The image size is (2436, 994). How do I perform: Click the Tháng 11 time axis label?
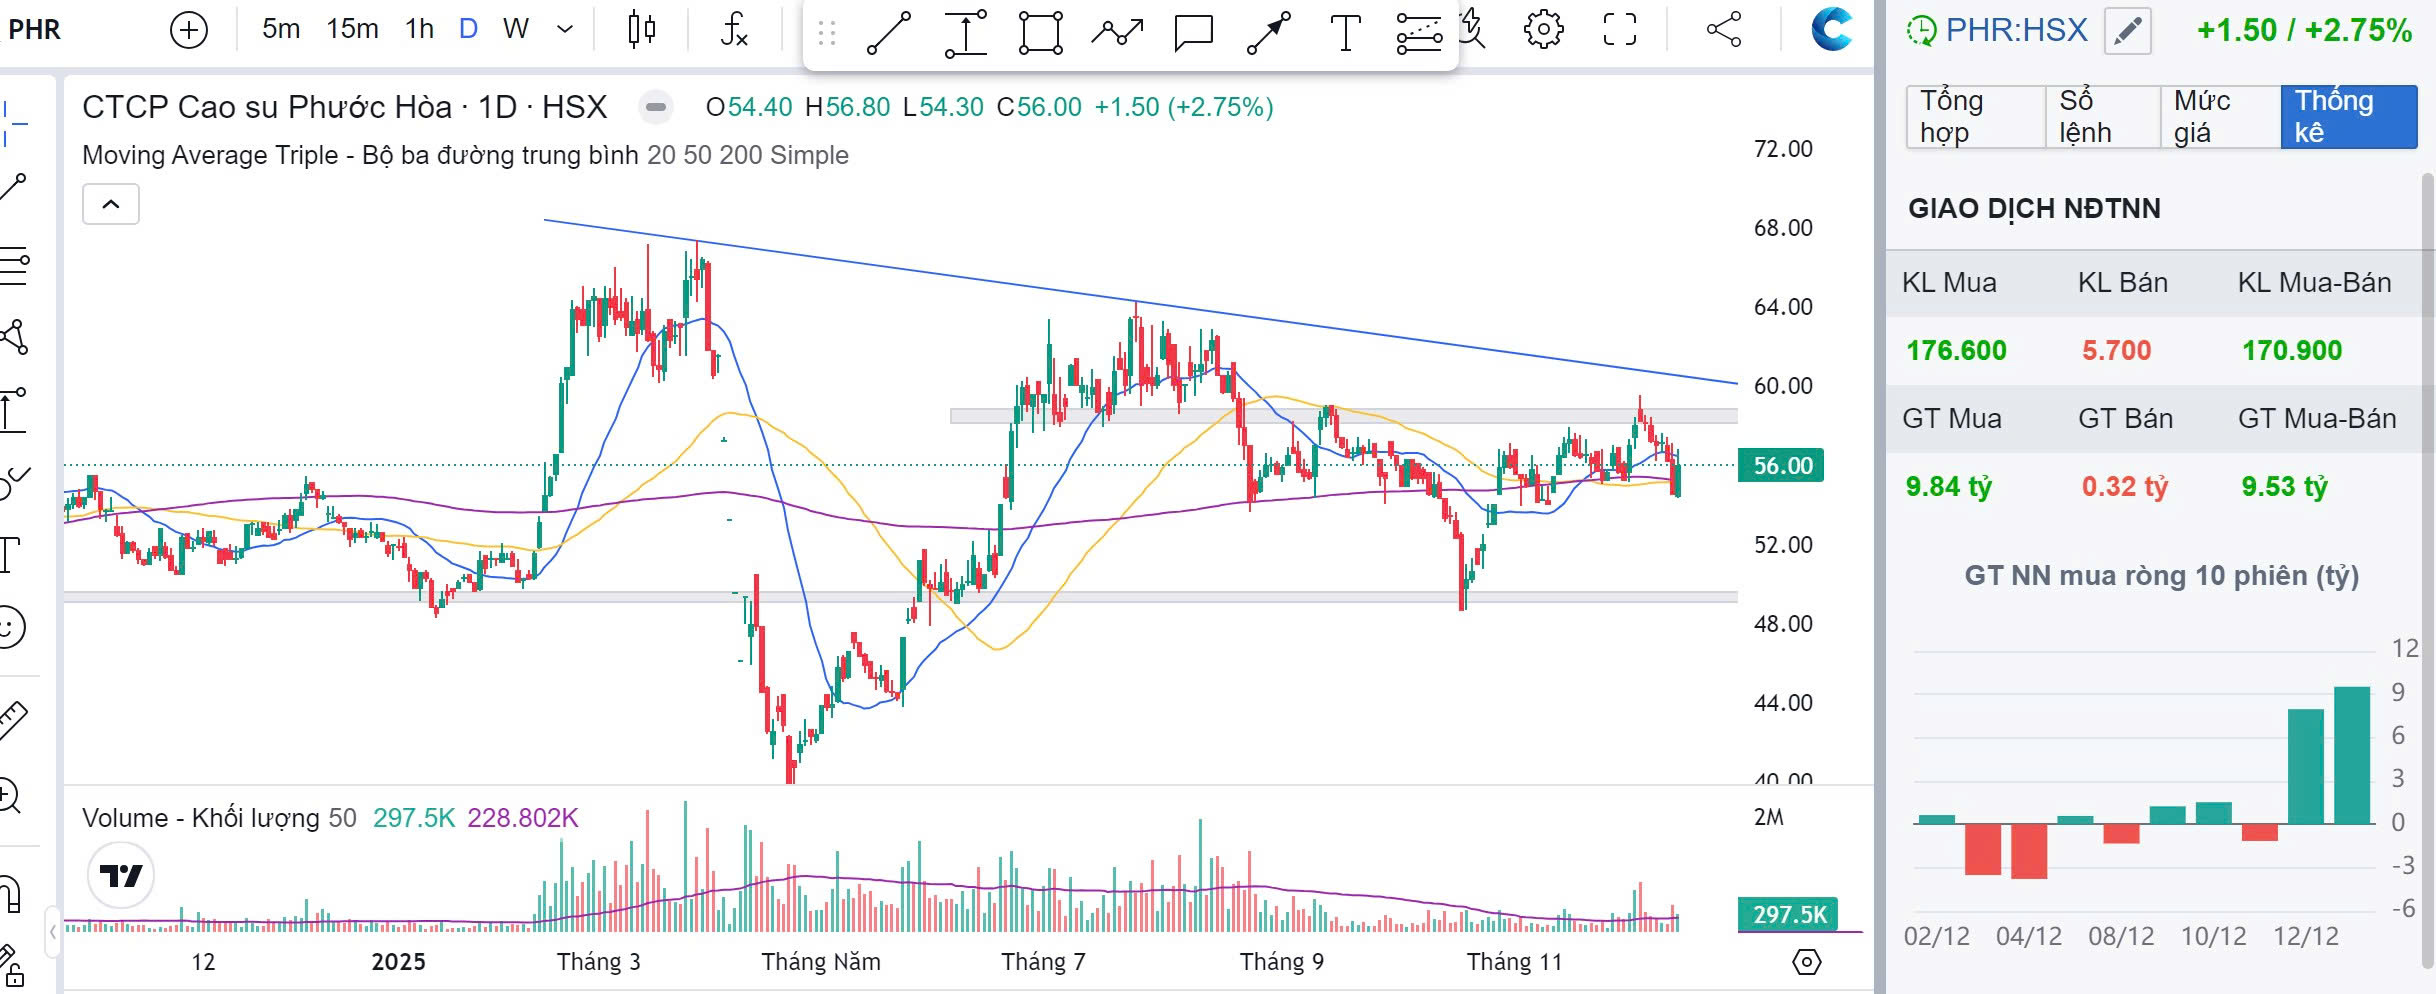pos(1514,962)
